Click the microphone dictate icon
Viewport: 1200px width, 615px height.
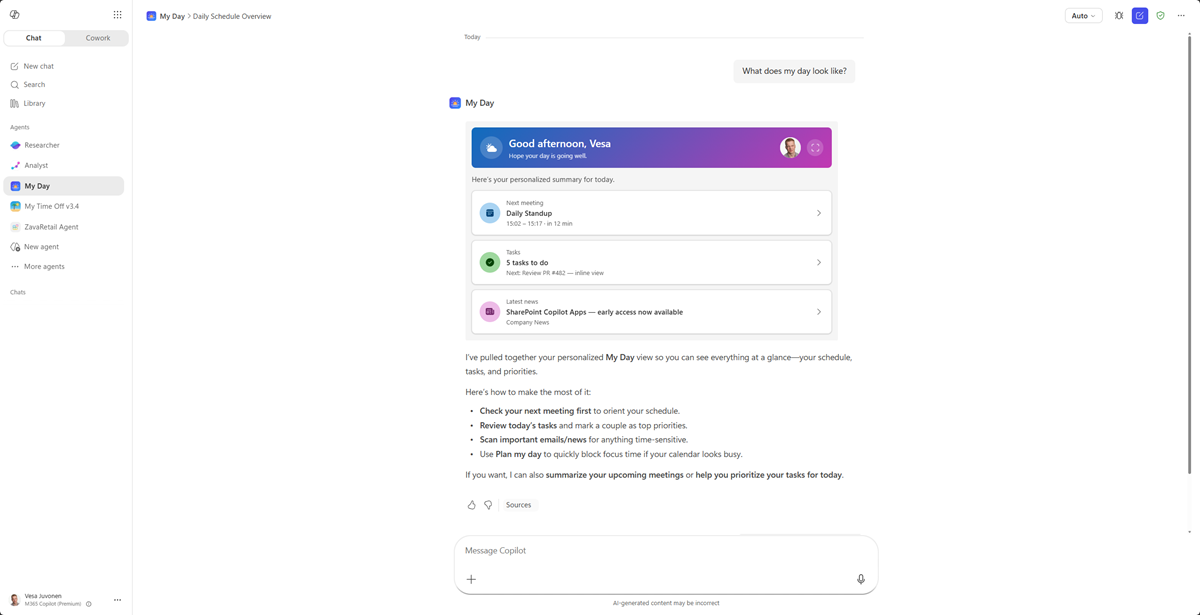861,579
